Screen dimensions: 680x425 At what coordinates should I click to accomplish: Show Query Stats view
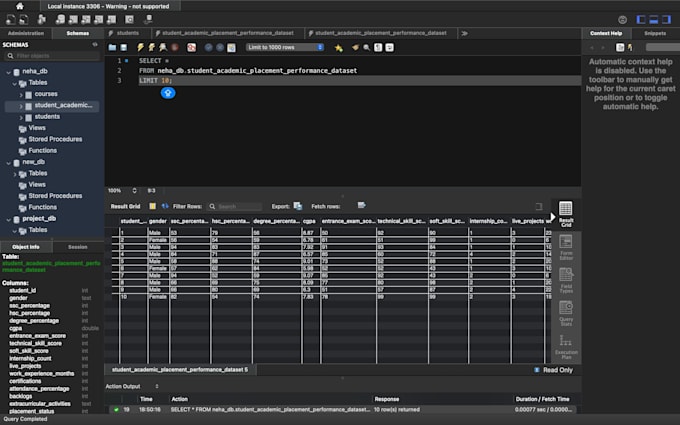[566, 313]
